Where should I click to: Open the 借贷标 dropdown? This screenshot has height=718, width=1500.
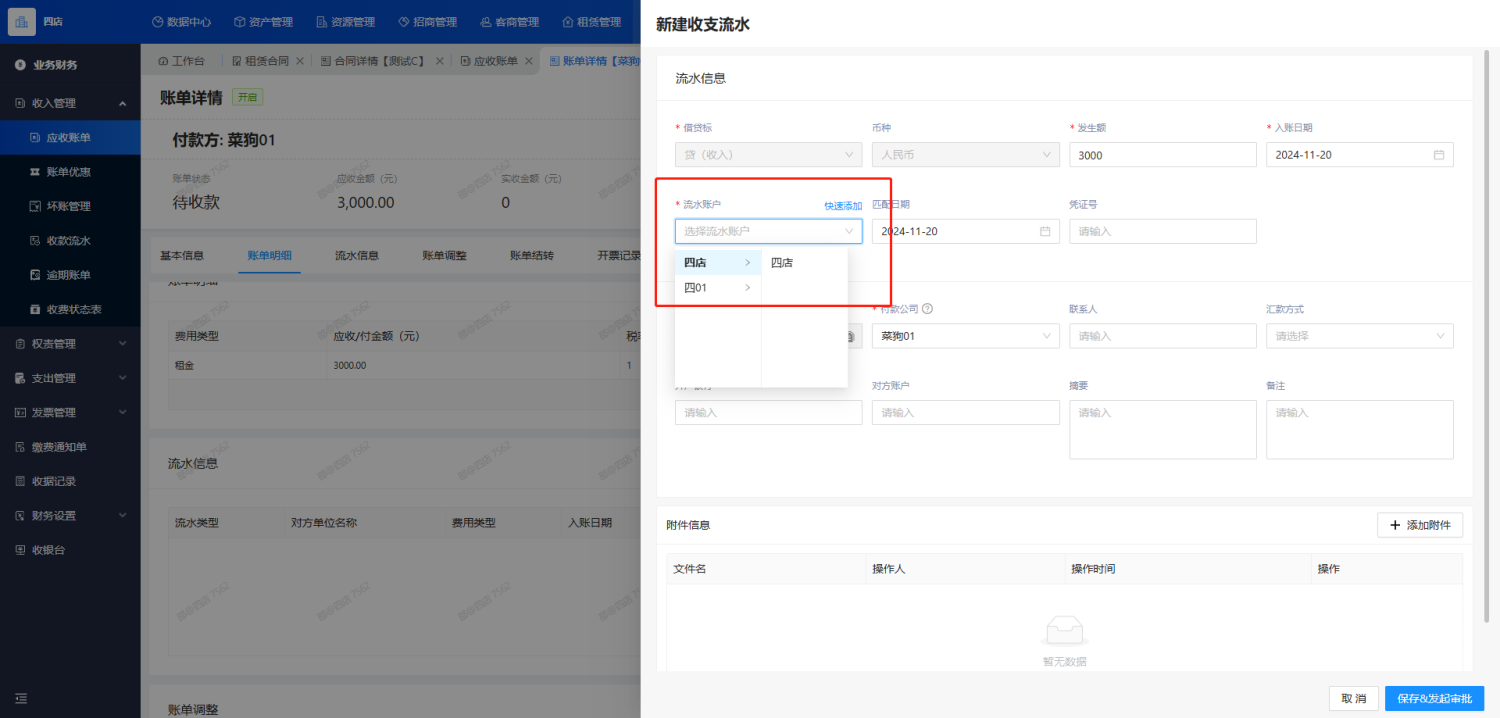click(768, 155)
